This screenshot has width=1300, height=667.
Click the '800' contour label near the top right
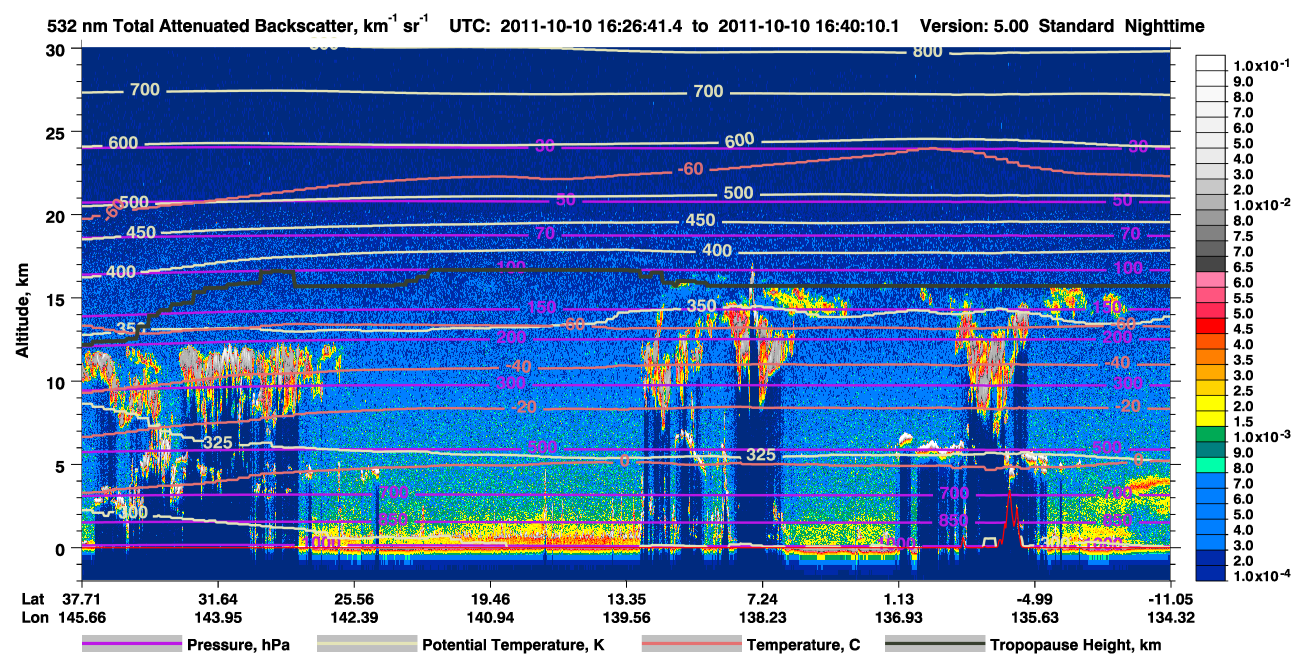[927, 50]
